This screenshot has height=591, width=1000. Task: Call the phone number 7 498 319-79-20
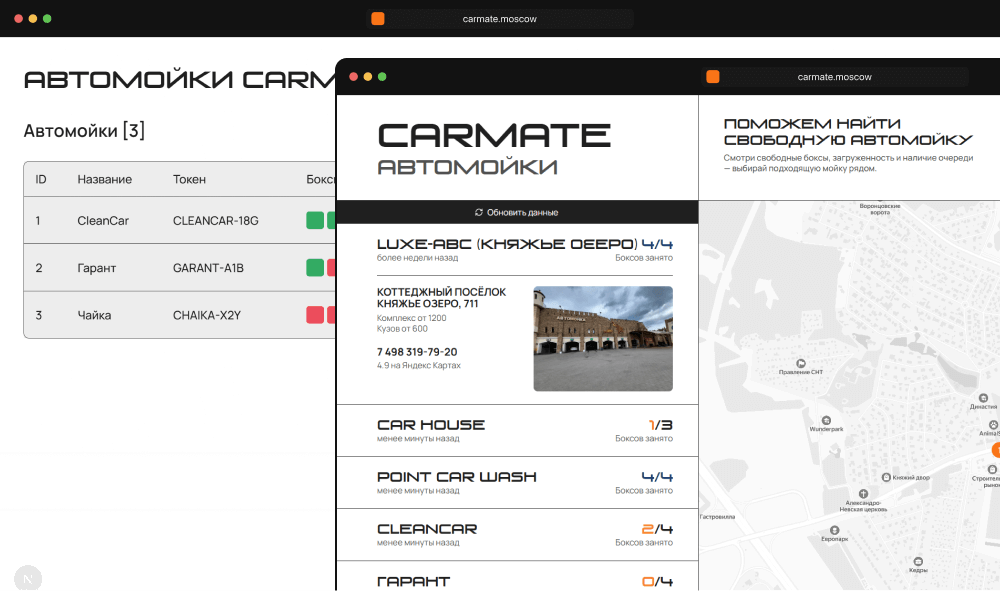click(x=417, y=352)
